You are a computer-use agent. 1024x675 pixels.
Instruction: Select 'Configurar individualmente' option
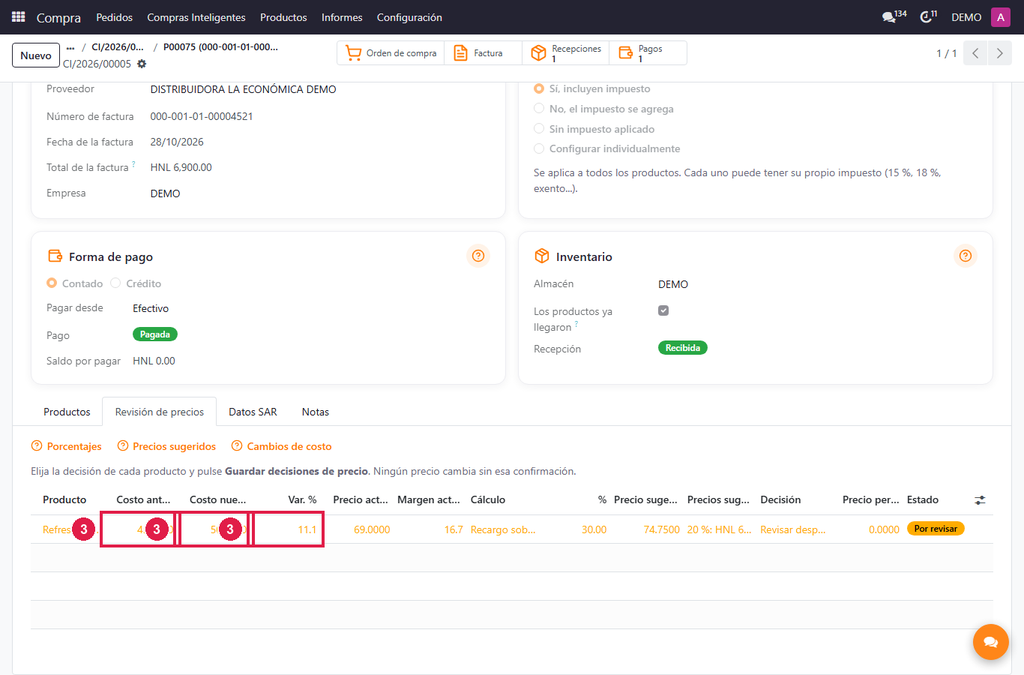[539, 148]
